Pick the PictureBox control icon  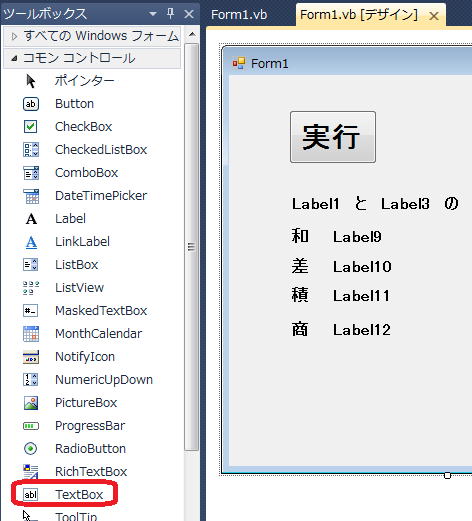point(31,403)
